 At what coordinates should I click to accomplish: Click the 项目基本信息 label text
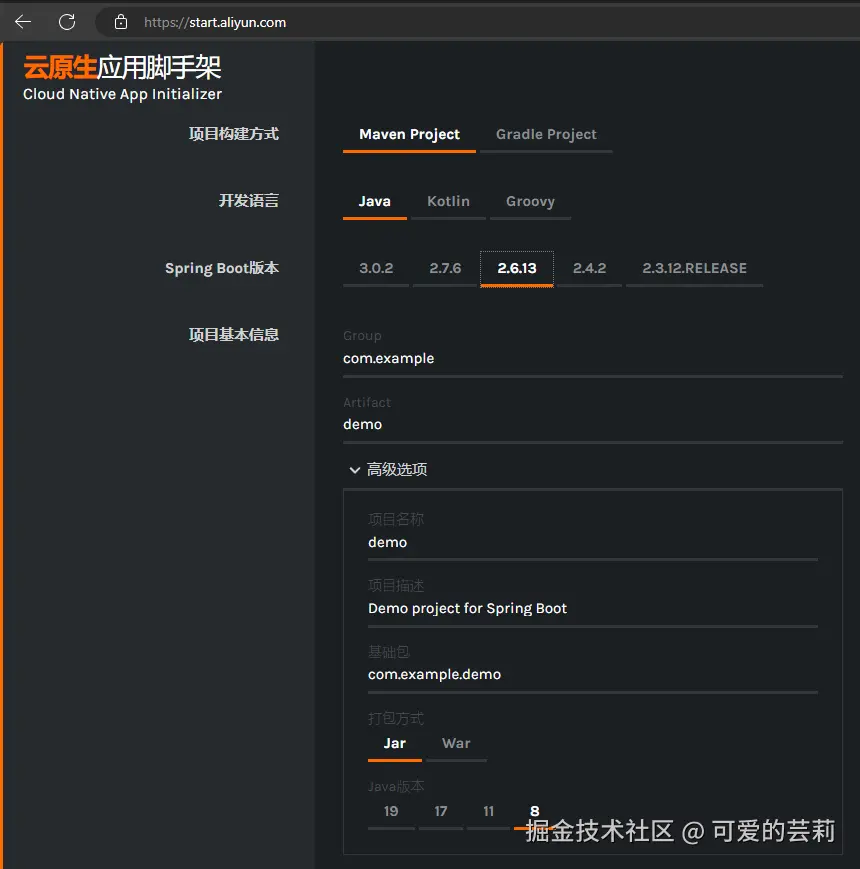click(234, 335)
